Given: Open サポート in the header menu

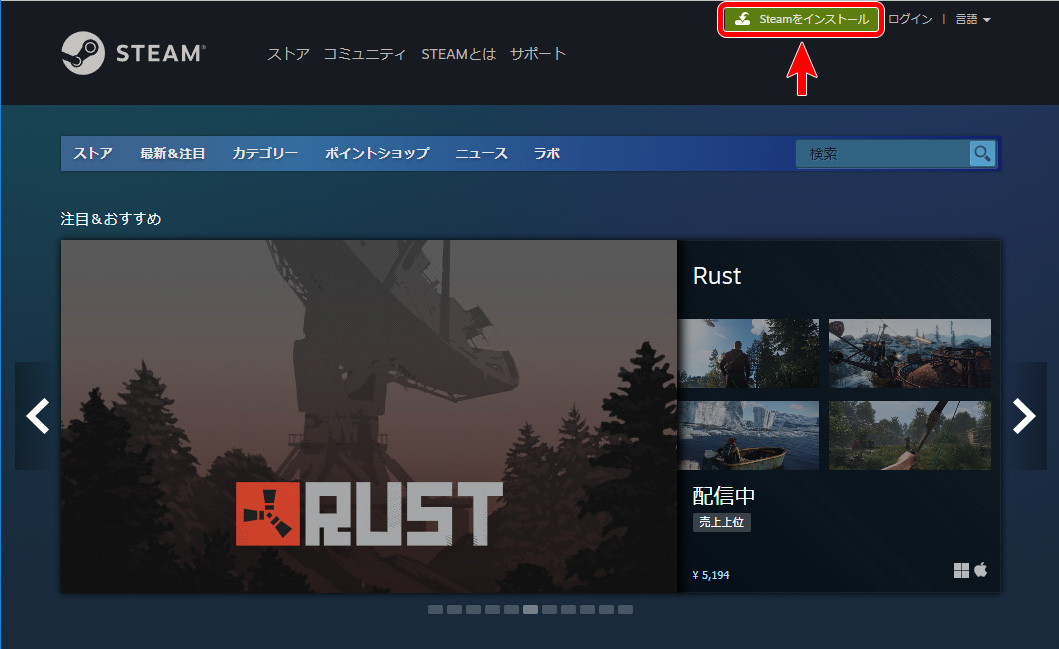Looking at the screenshot, I should pos(538,54).
